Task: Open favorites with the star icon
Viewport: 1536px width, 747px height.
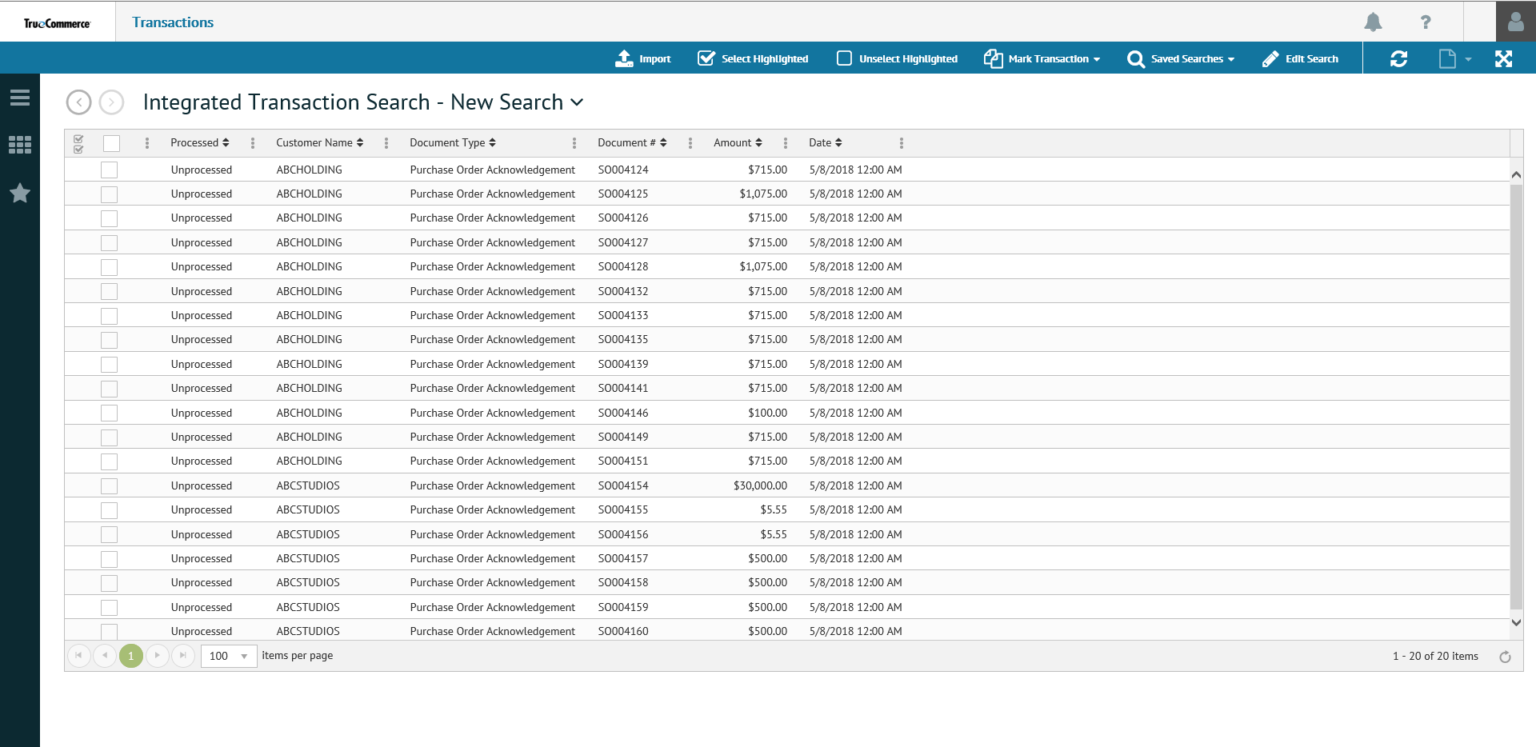Action: [x=20, y=193]
